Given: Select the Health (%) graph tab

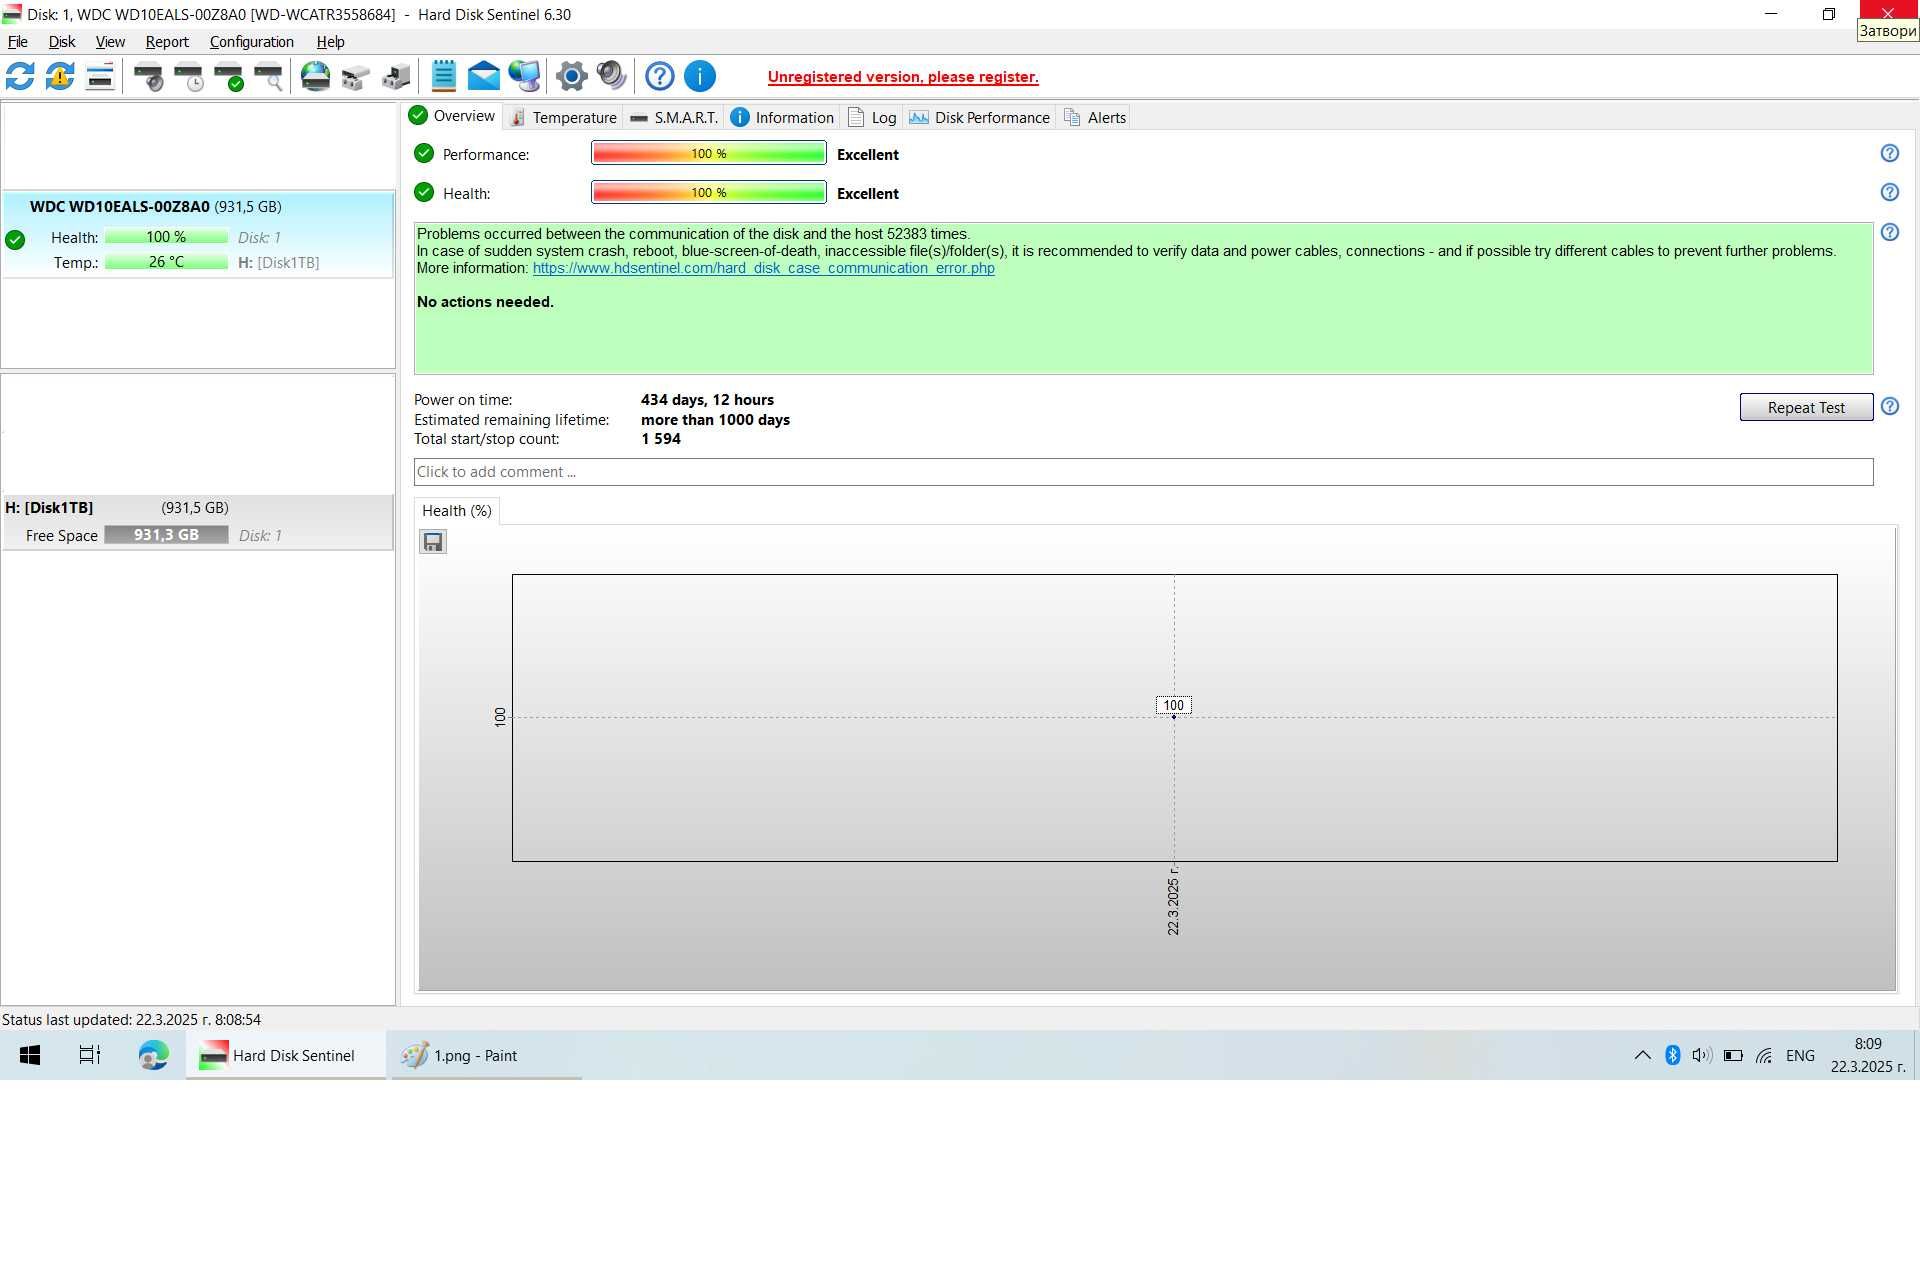Looking at the screenshot, I should (x=457, y=511).
